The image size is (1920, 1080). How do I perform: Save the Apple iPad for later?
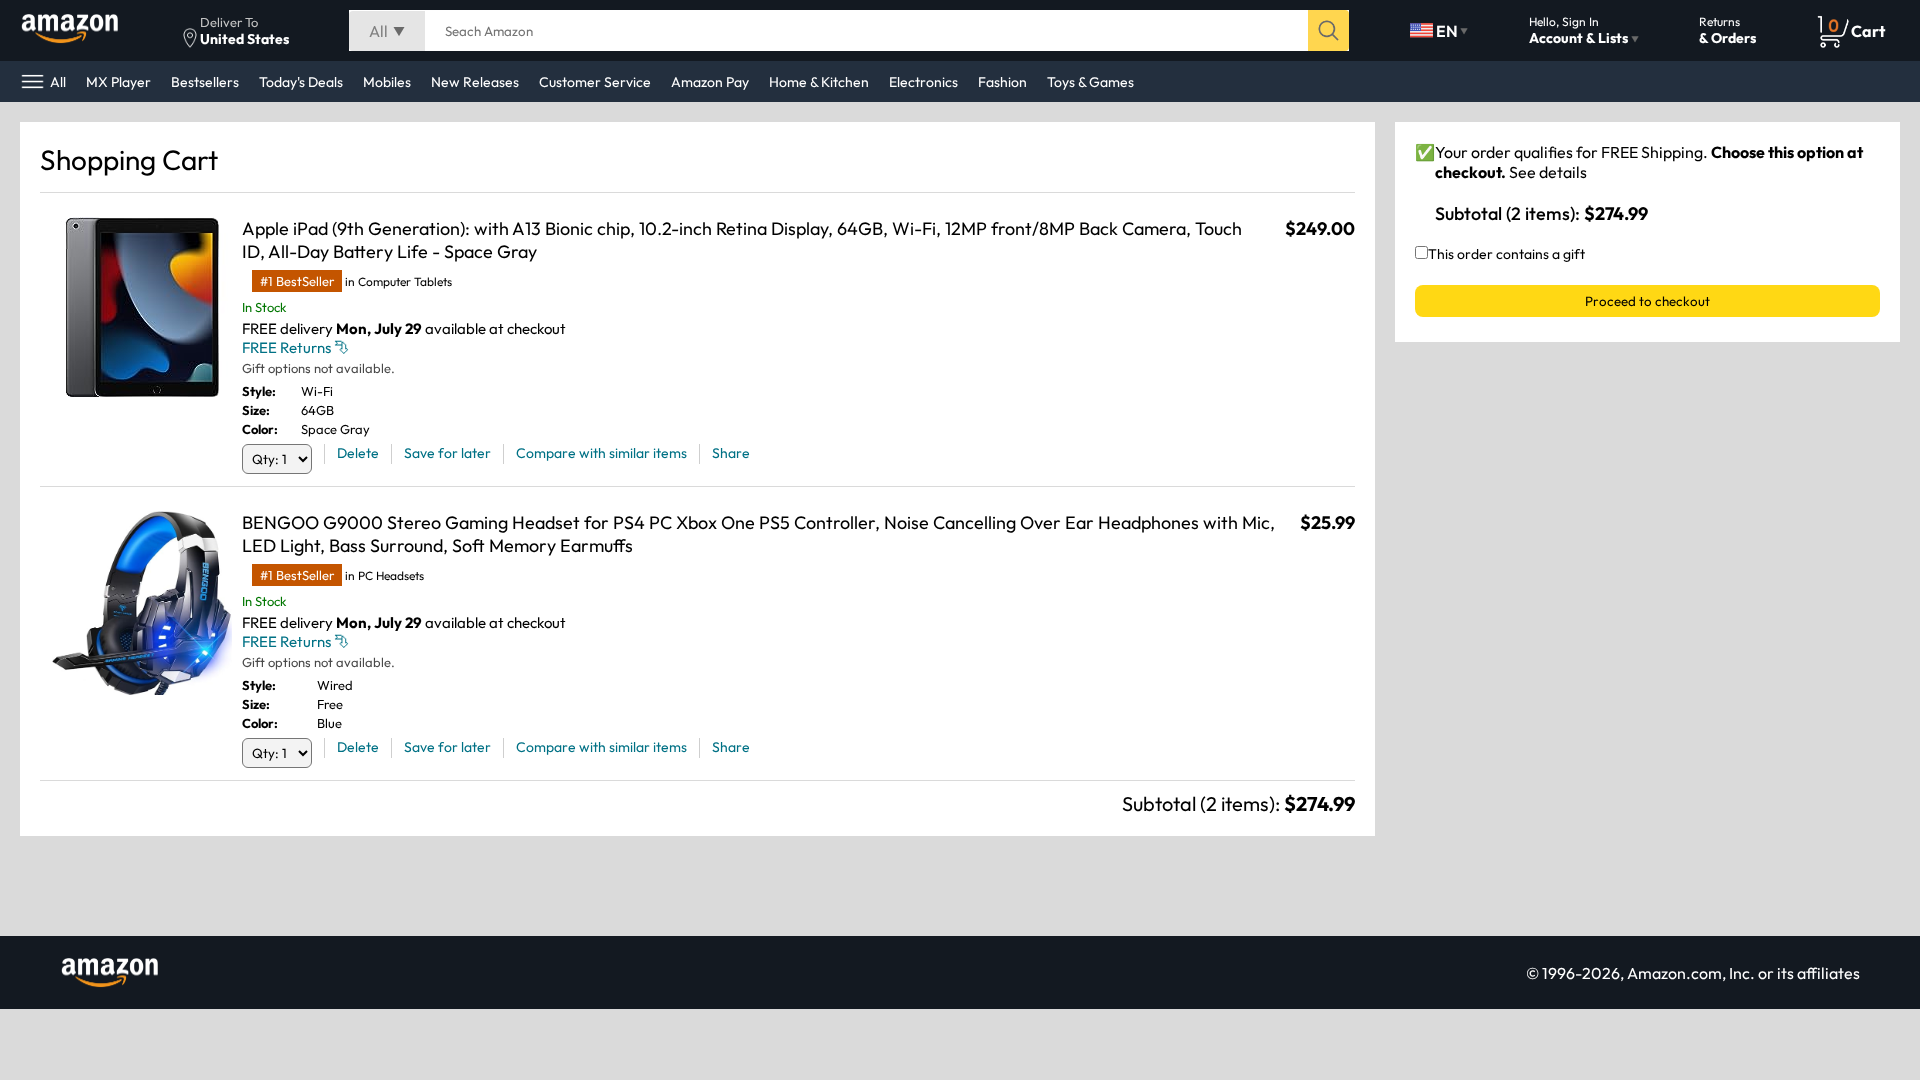(447, 453)
